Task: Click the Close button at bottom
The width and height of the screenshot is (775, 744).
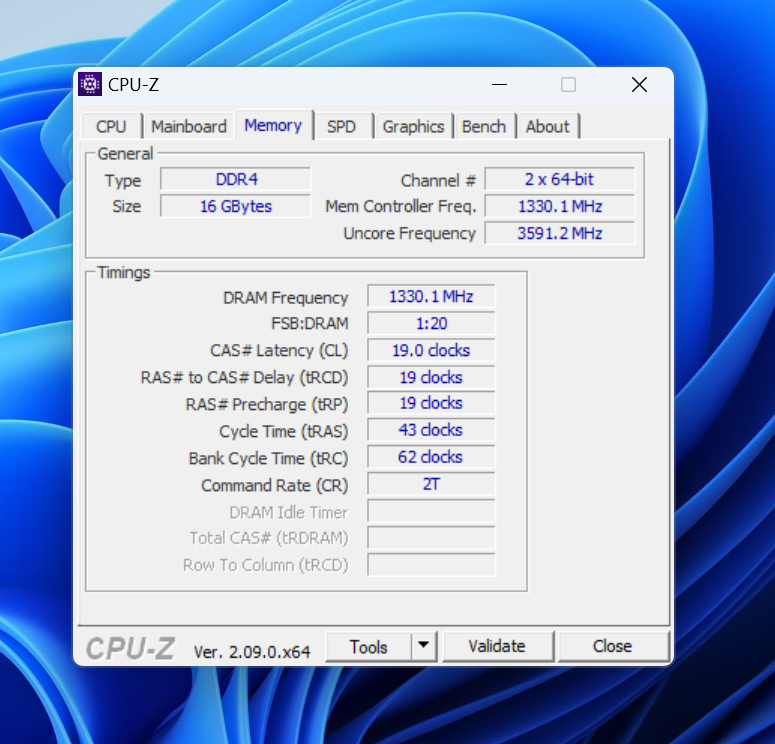Action: click(x=613, y=647)
